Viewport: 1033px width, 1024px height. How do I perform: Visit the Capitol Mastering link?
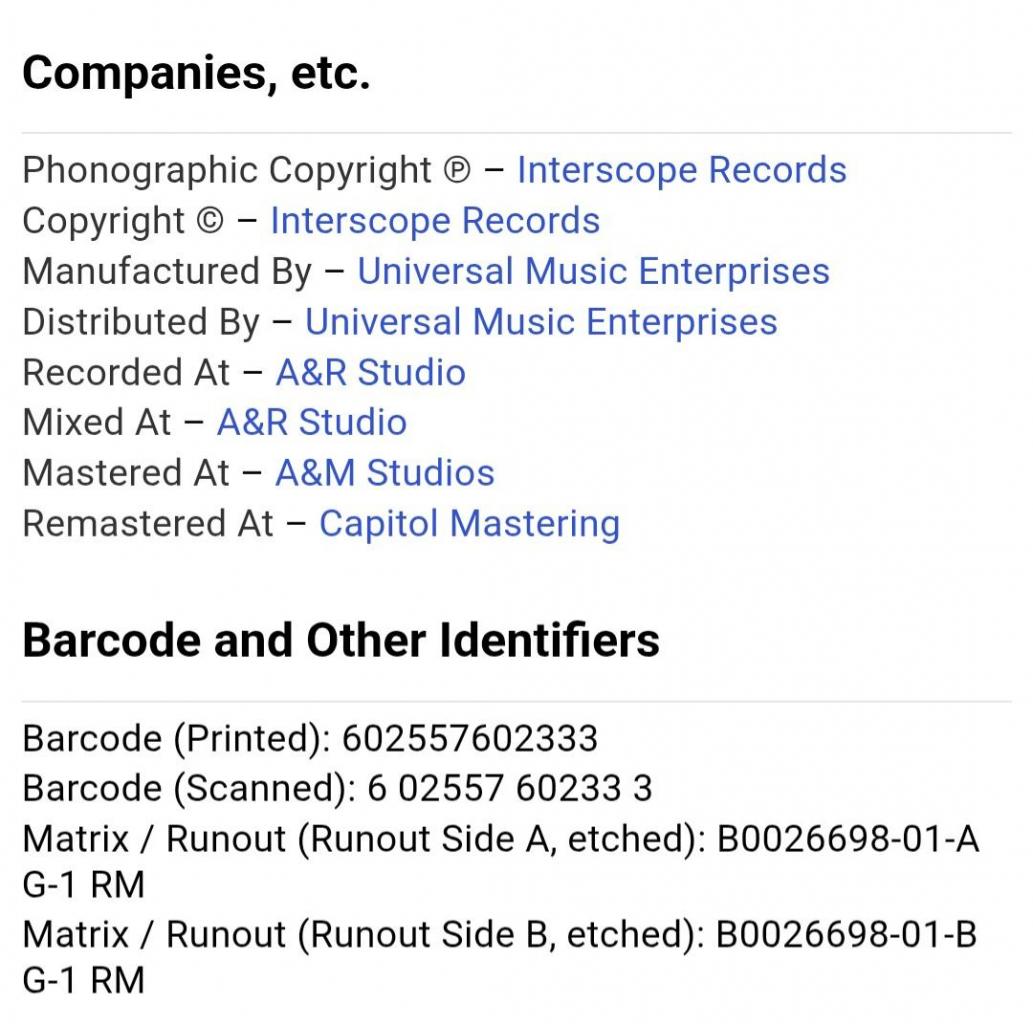coord(469,523)
